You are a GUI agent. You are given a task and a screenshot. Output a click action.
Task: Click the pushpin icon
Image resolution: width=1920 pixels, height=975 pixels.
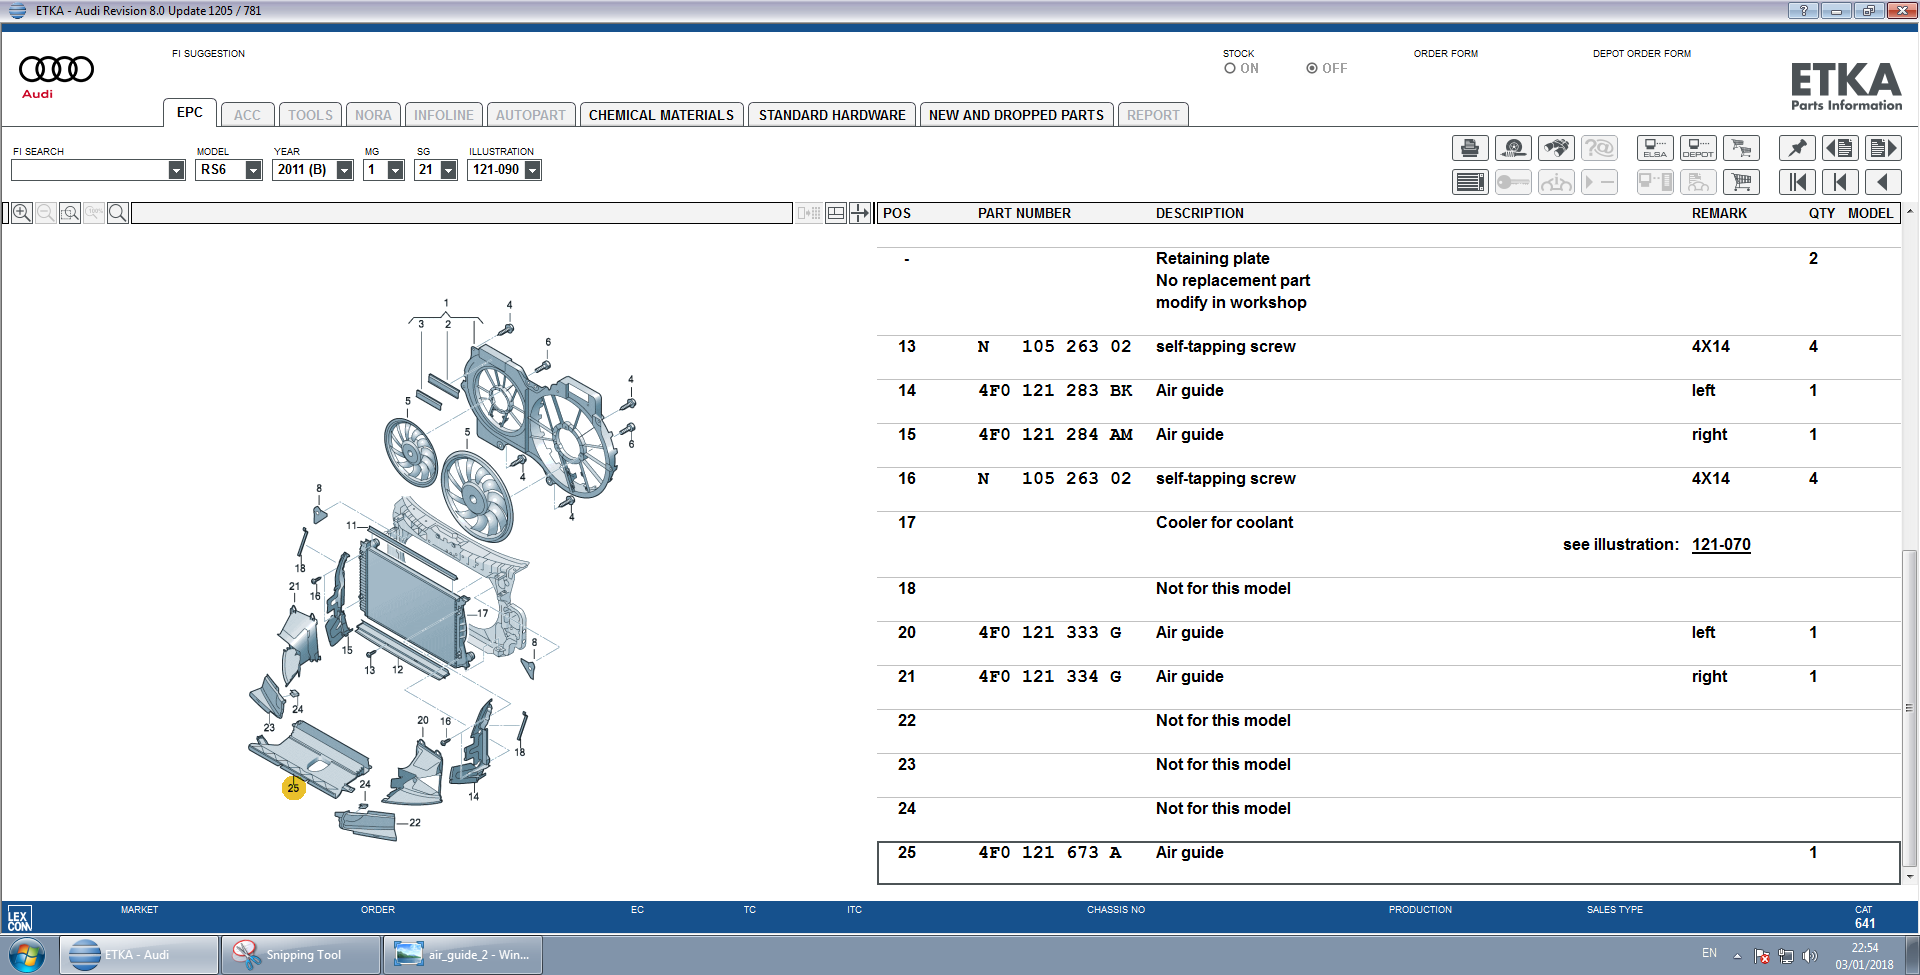1797,148
